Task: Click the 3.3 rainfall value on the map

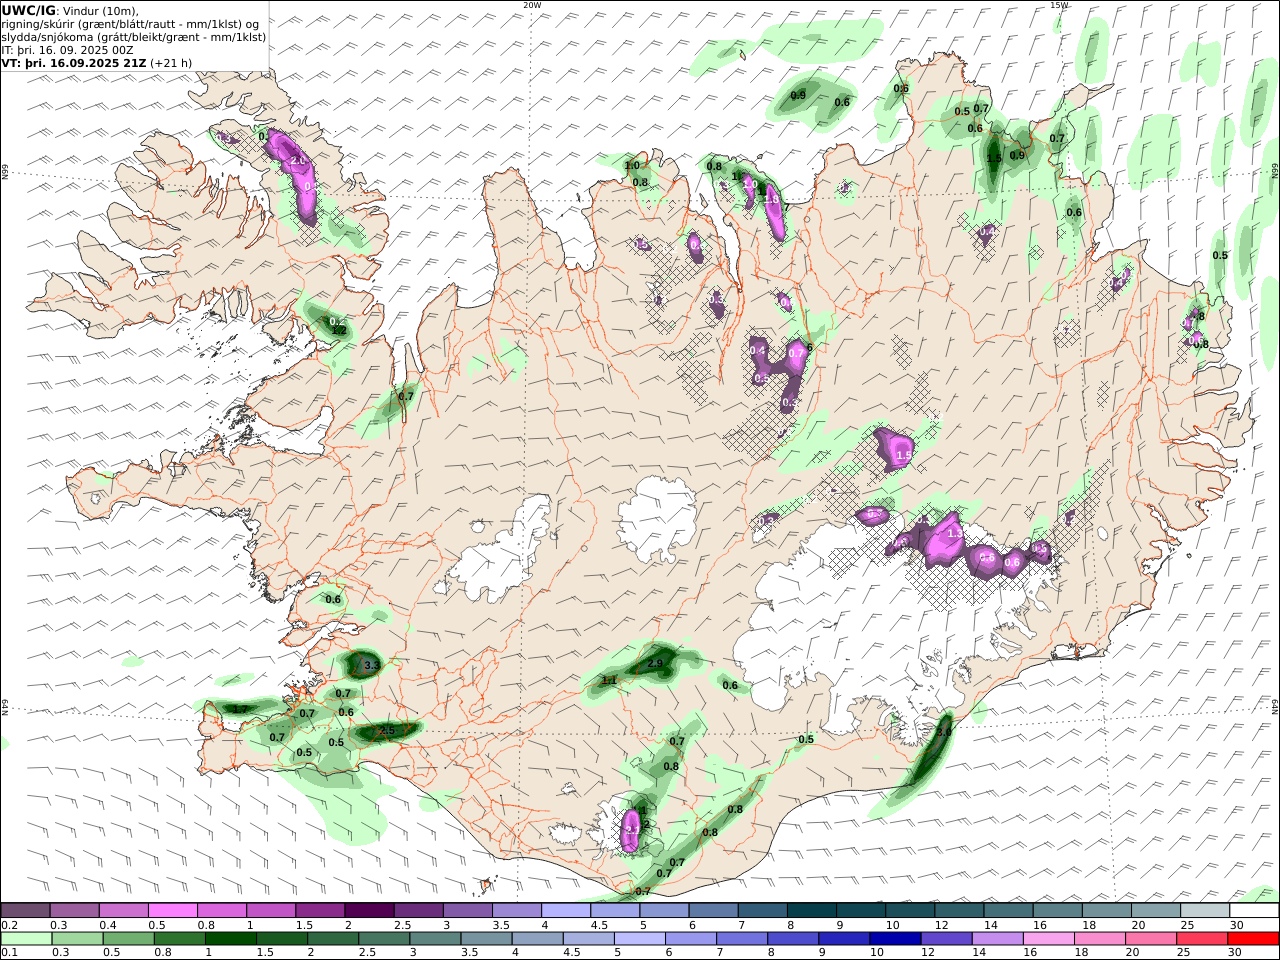Action: coord(372,665)
